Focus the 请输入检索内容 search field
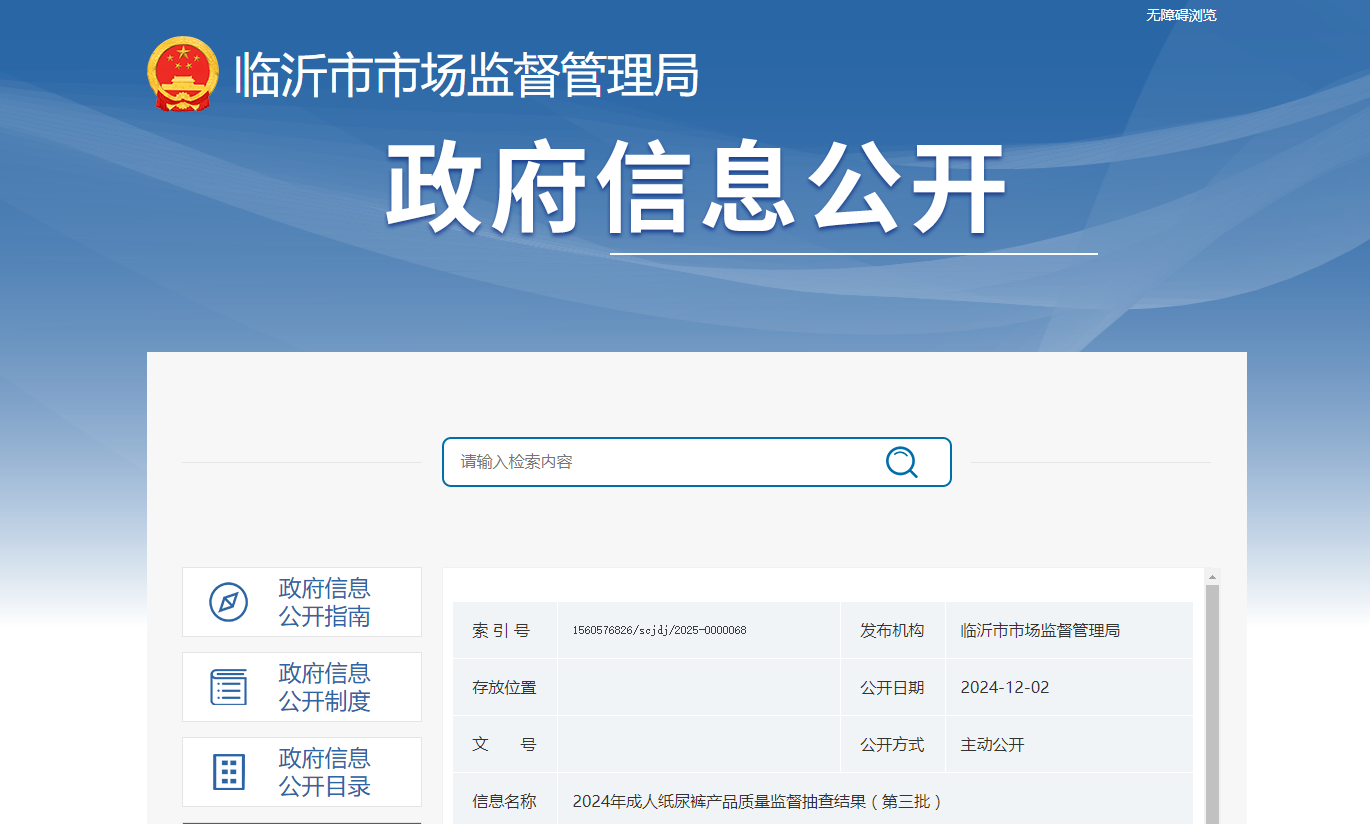Viewport: 1370px width, 824px height. click(x=697, y=462)
